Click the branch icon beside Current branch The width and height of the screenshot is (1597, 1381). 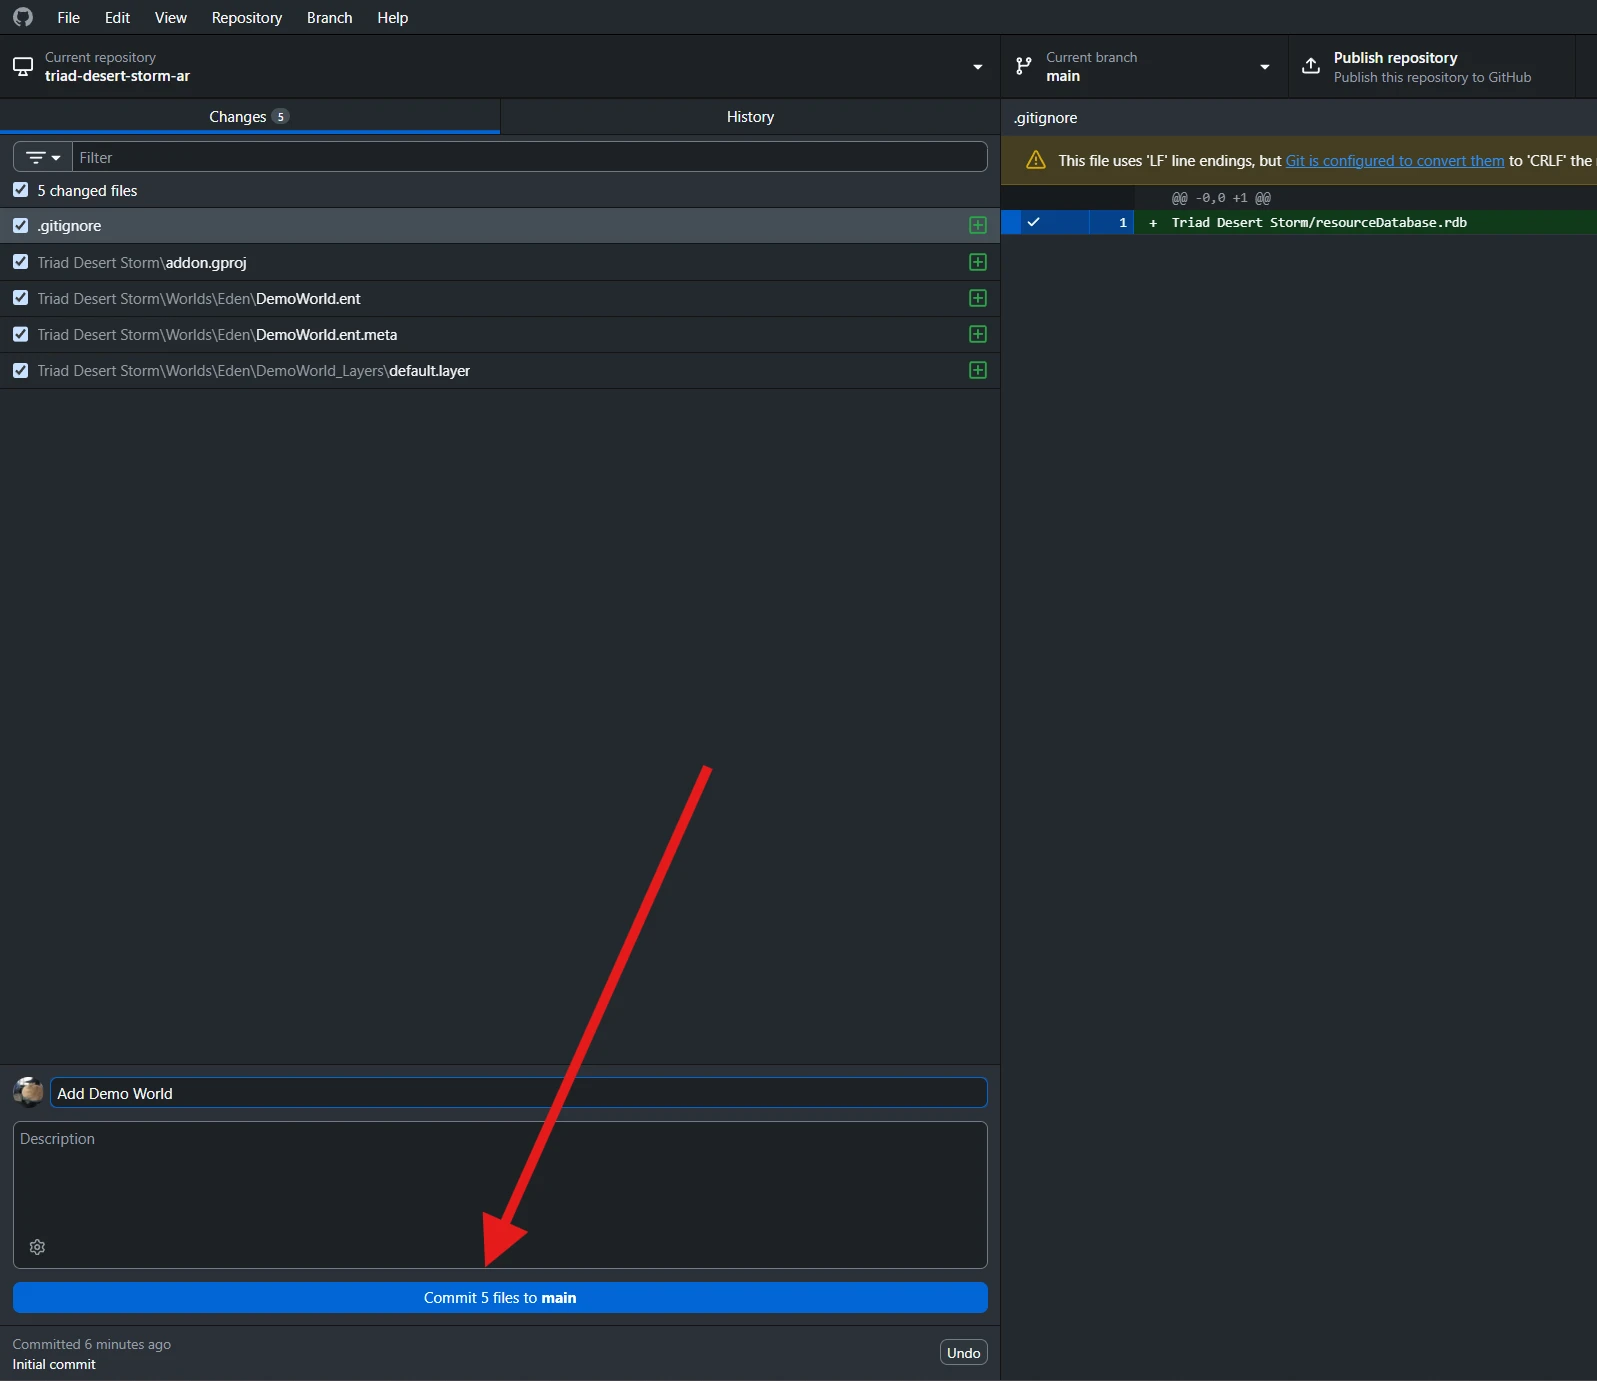[x=1023, y=67]
